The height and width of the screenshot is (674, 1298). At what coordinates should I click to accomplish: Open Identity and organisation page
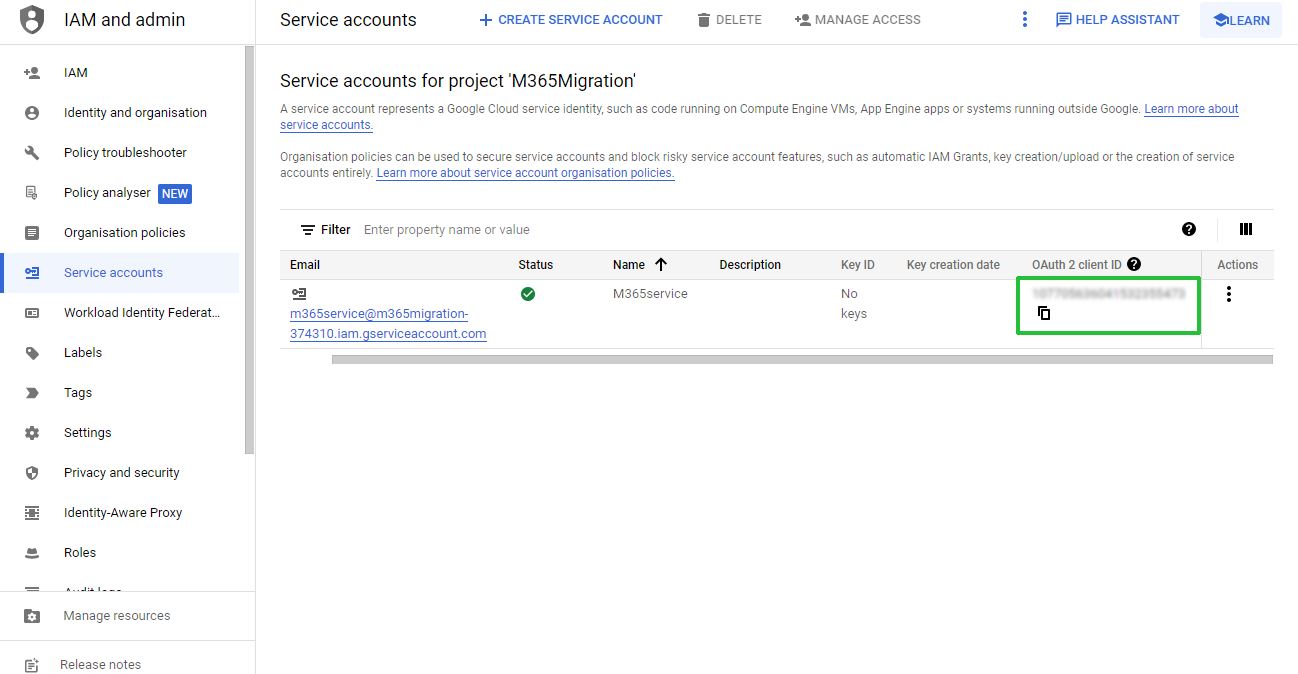[135, 113]
